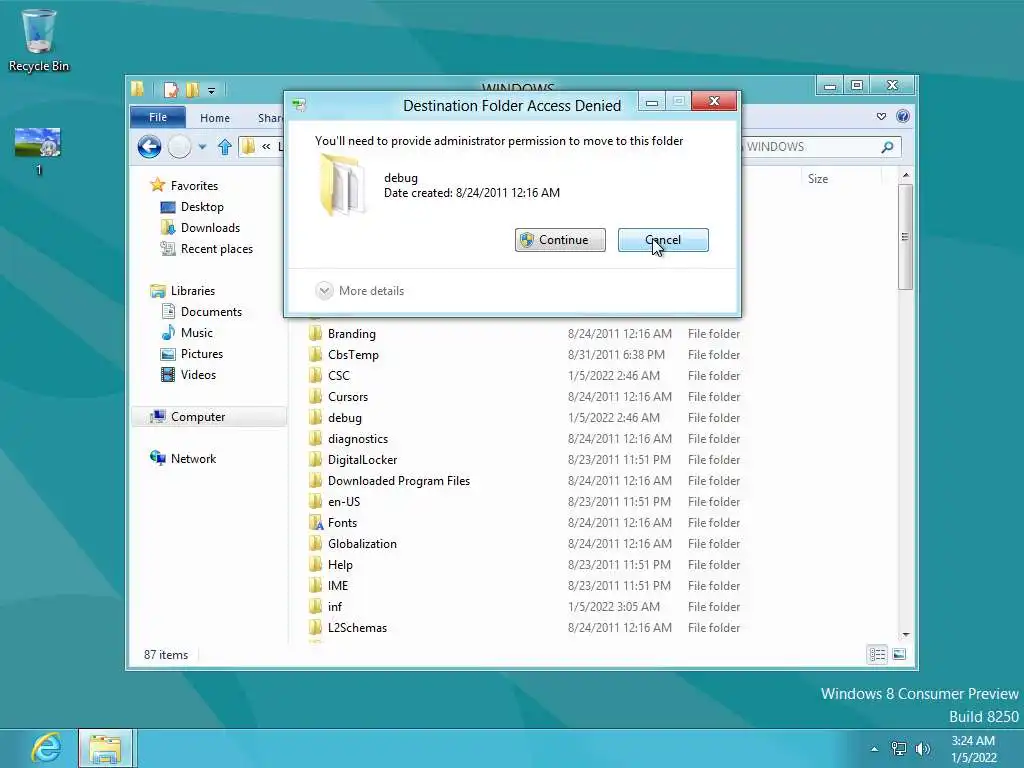
Task: Select the IME folder
Action: tap(338, 586)
